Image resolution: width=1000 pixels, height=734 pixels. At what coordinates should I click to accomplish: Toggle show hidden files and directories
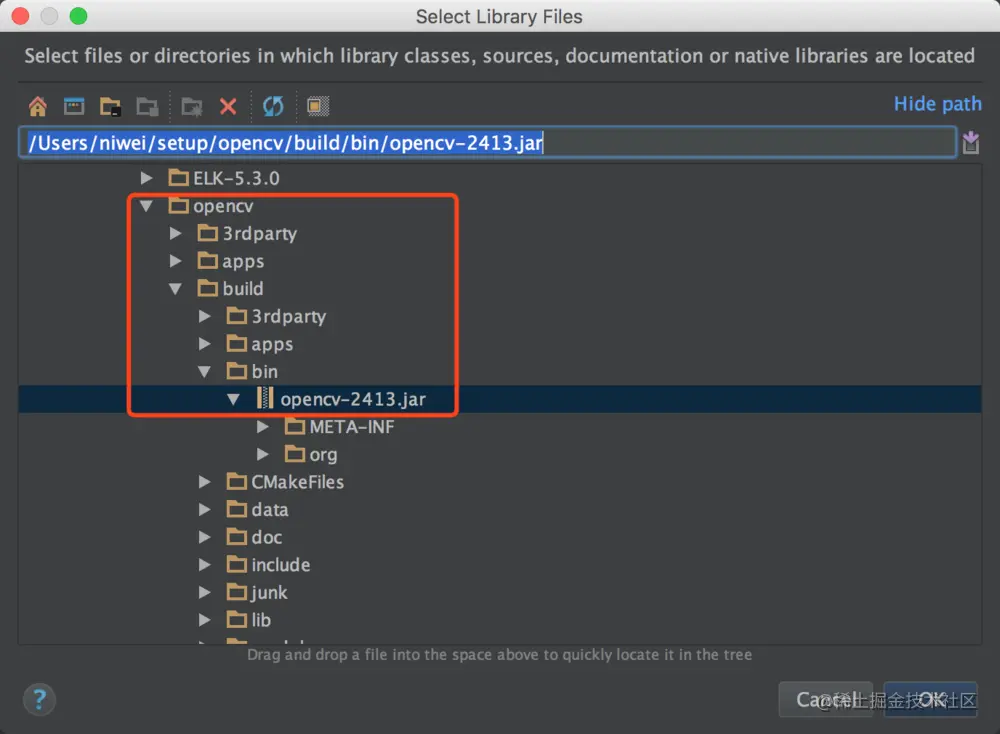[x=318, y=106]
